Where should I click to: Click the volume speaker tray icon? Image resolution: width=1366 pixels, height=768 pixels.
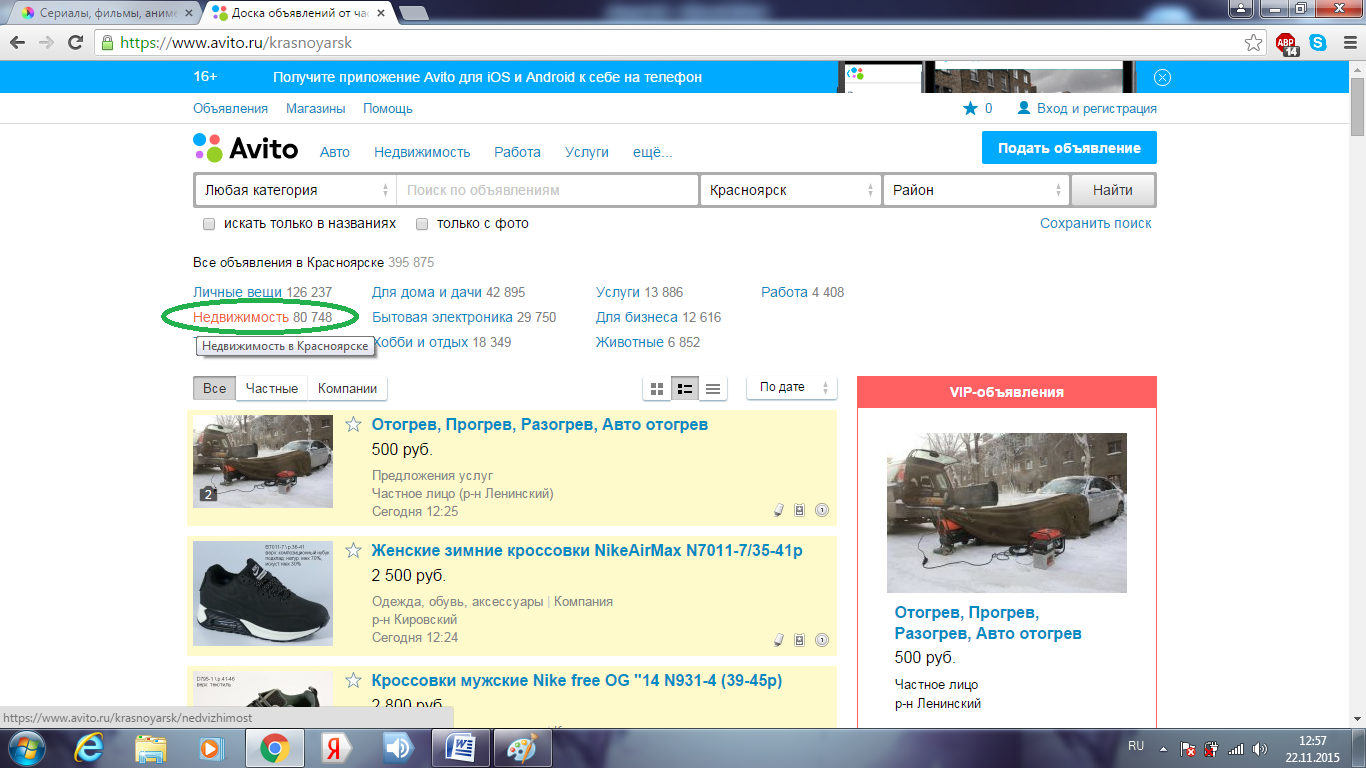[x=1258, y=748]
